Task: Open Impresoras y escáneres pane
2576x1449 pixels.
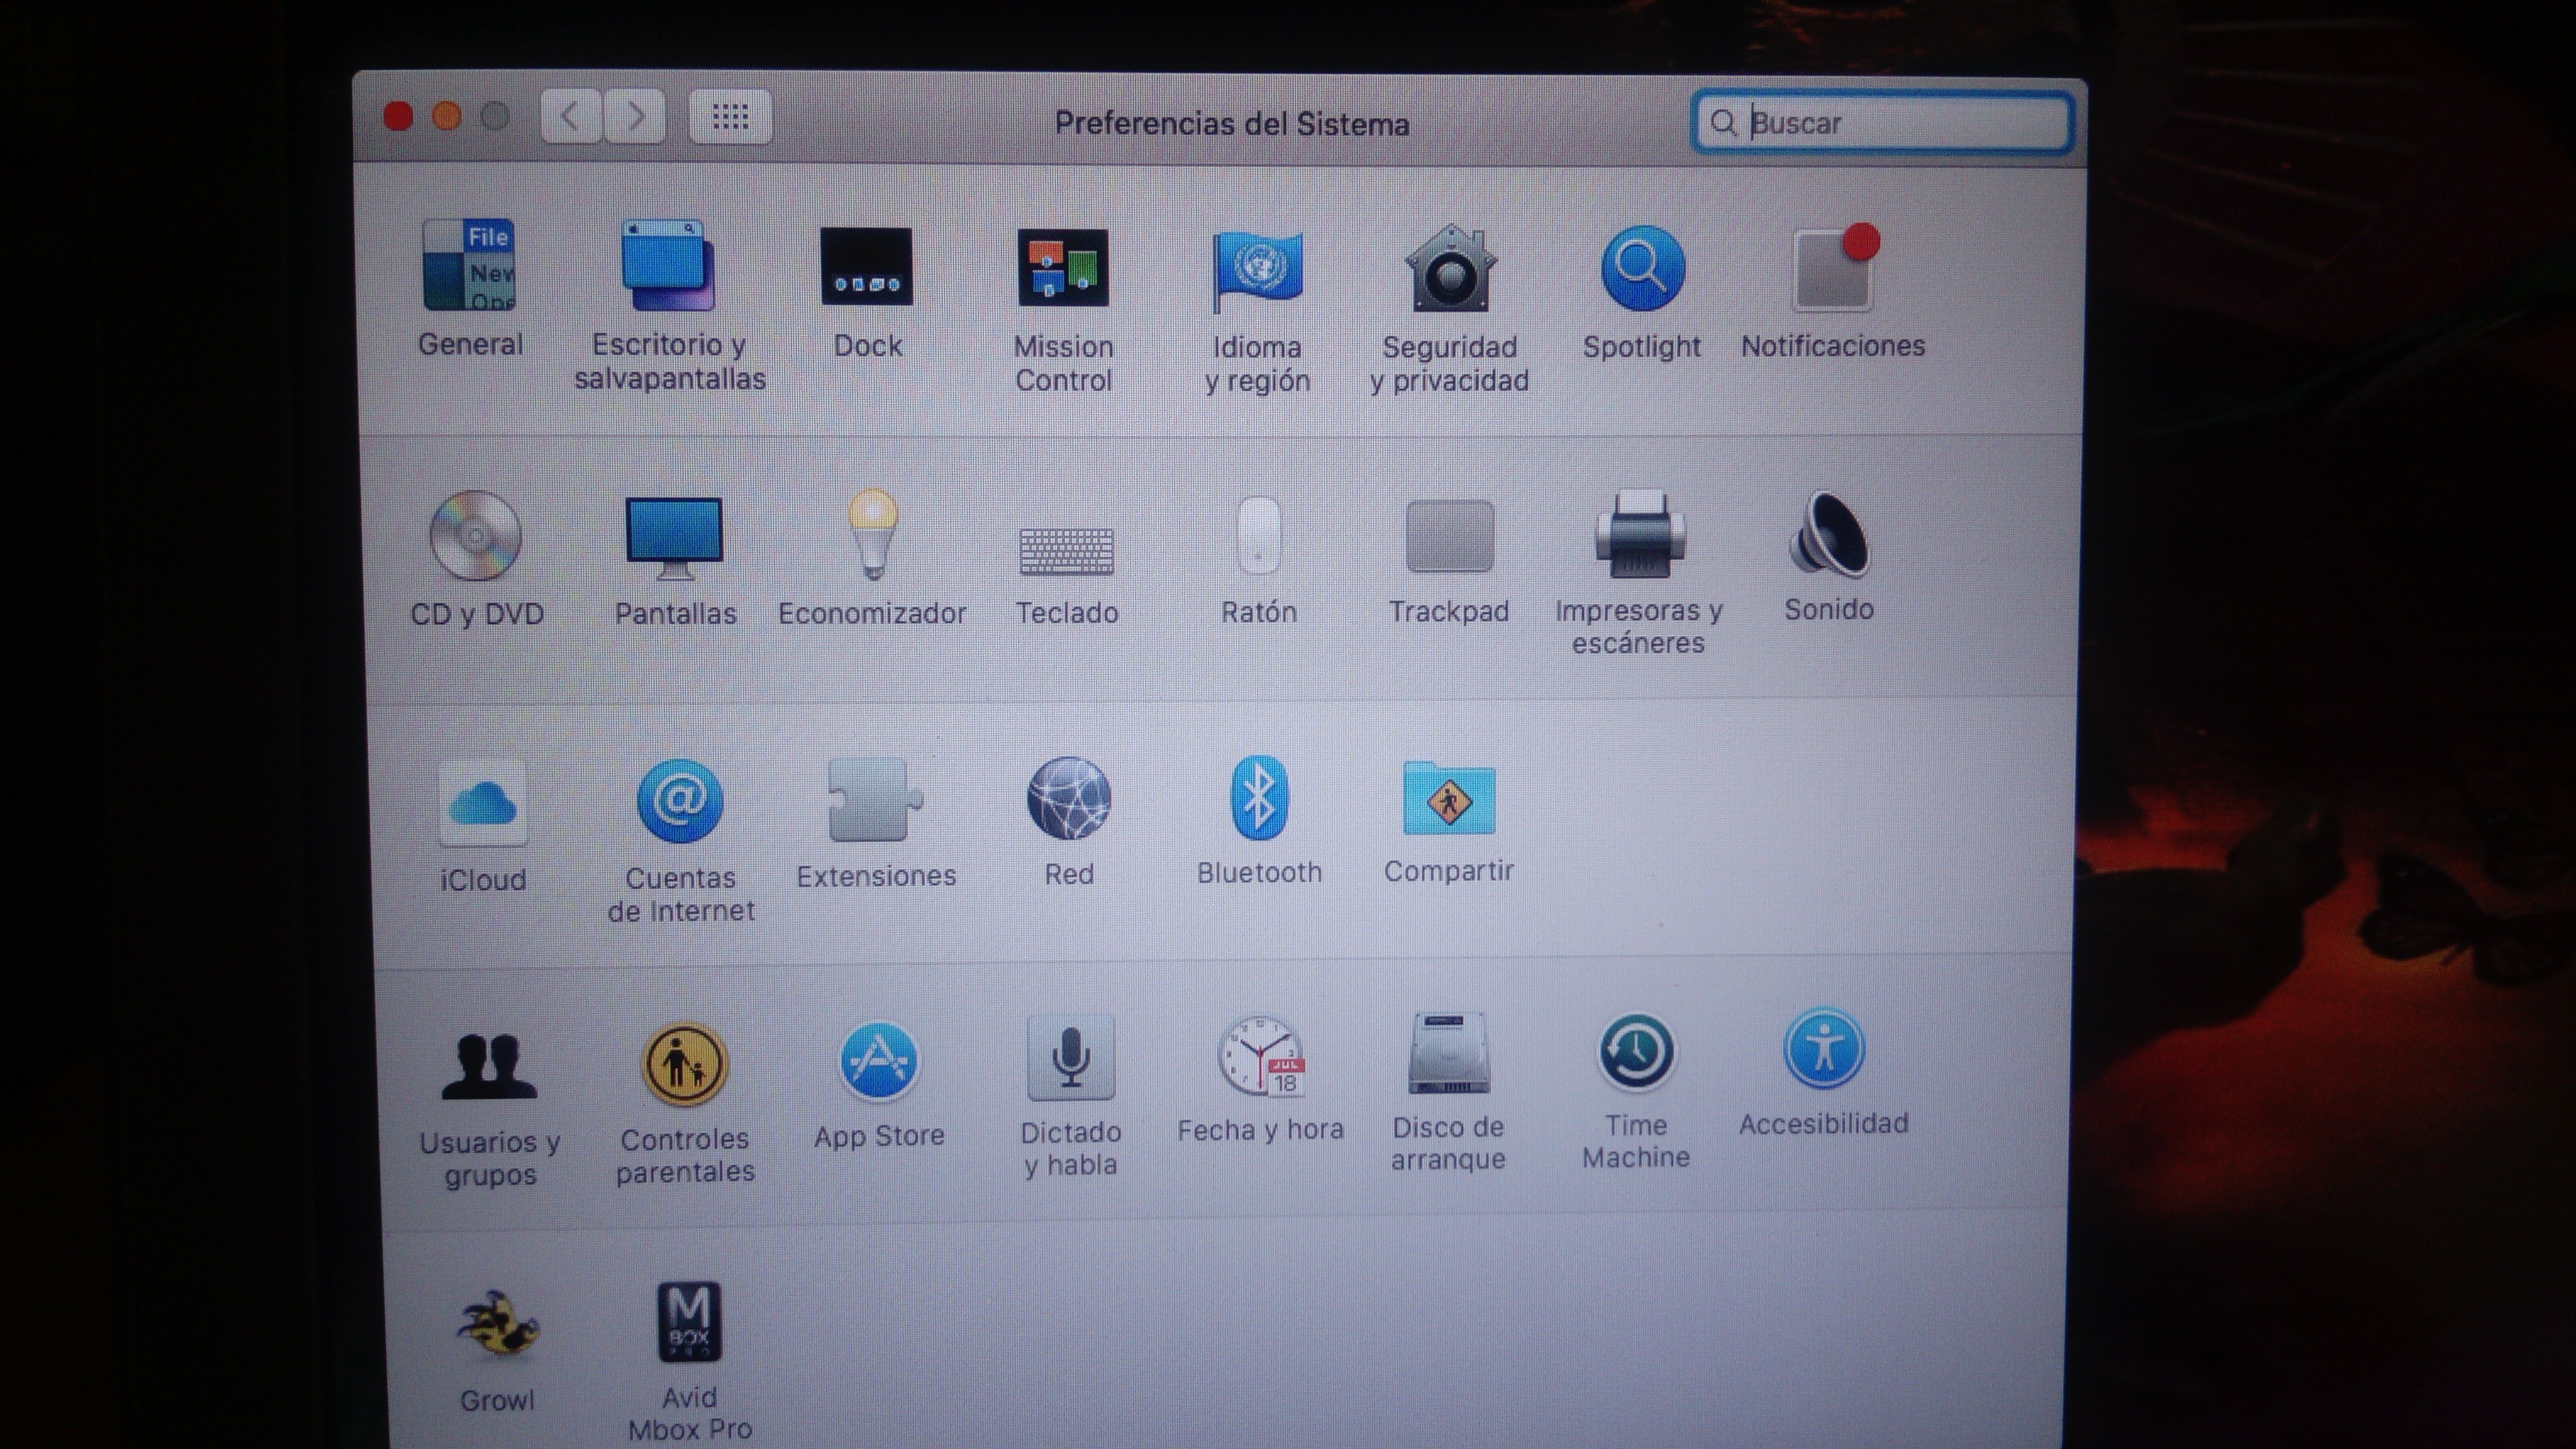Action: 1639,535
